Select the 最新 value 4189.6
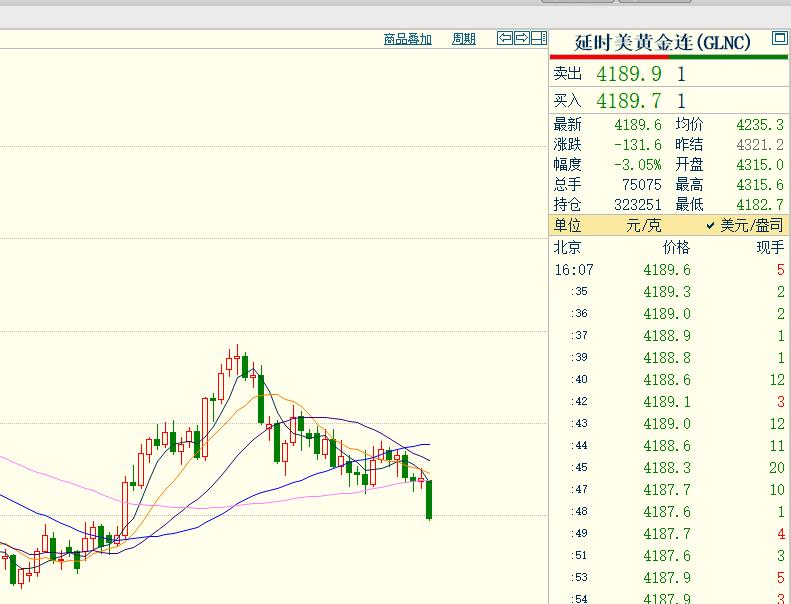The height and width of the screenshot is (604, 791). click(x=638, y=125)
